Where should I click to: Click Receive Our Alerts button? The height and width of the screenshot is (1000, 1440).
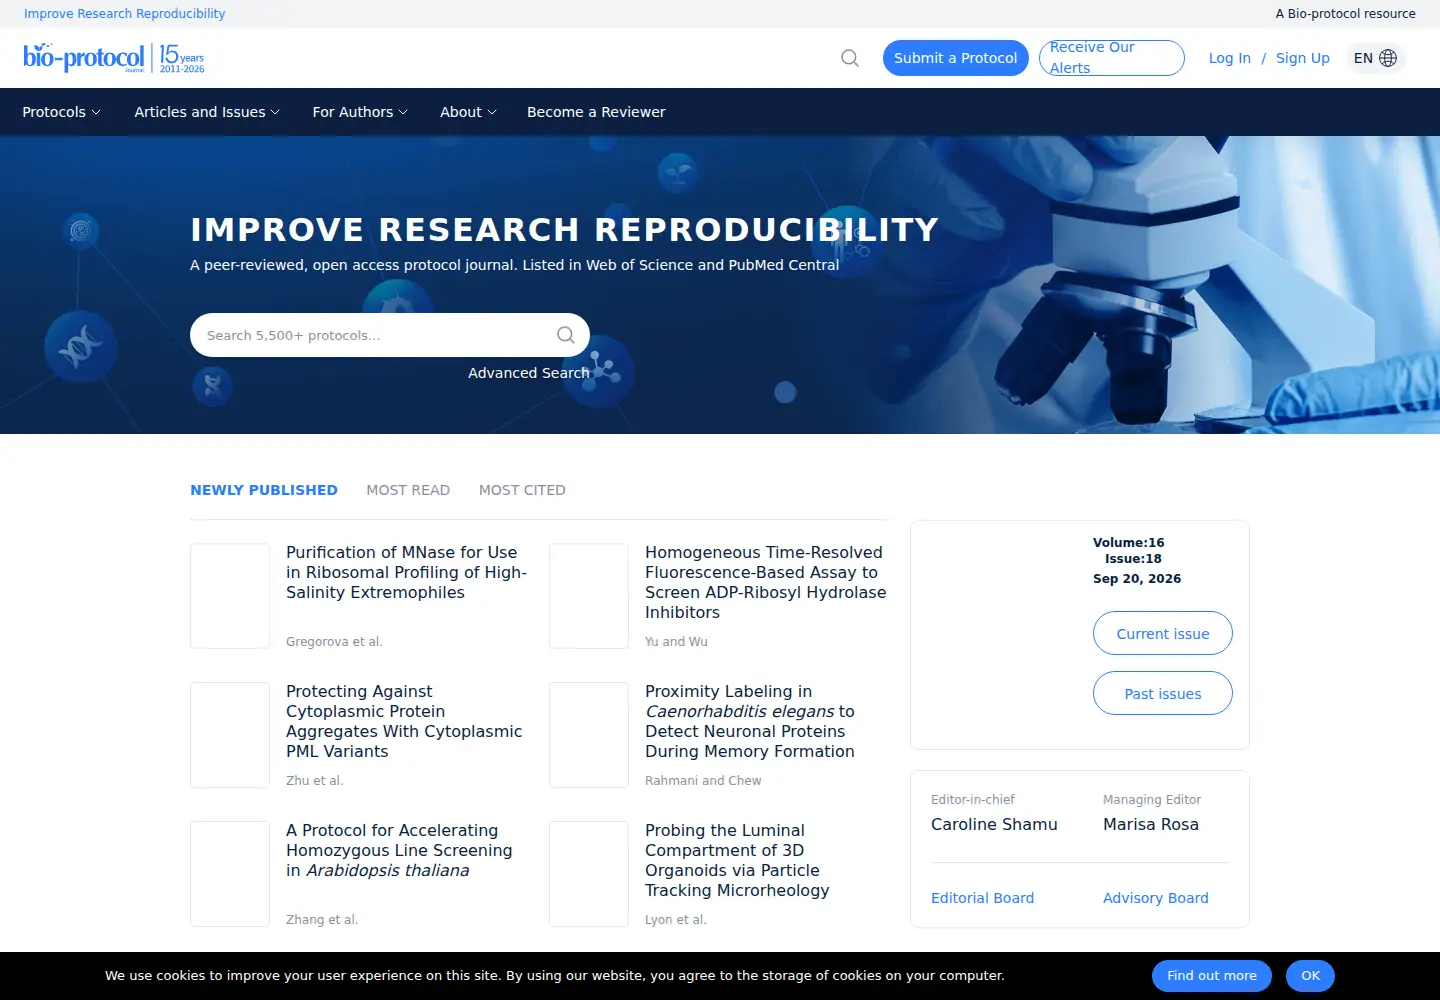1112,58
